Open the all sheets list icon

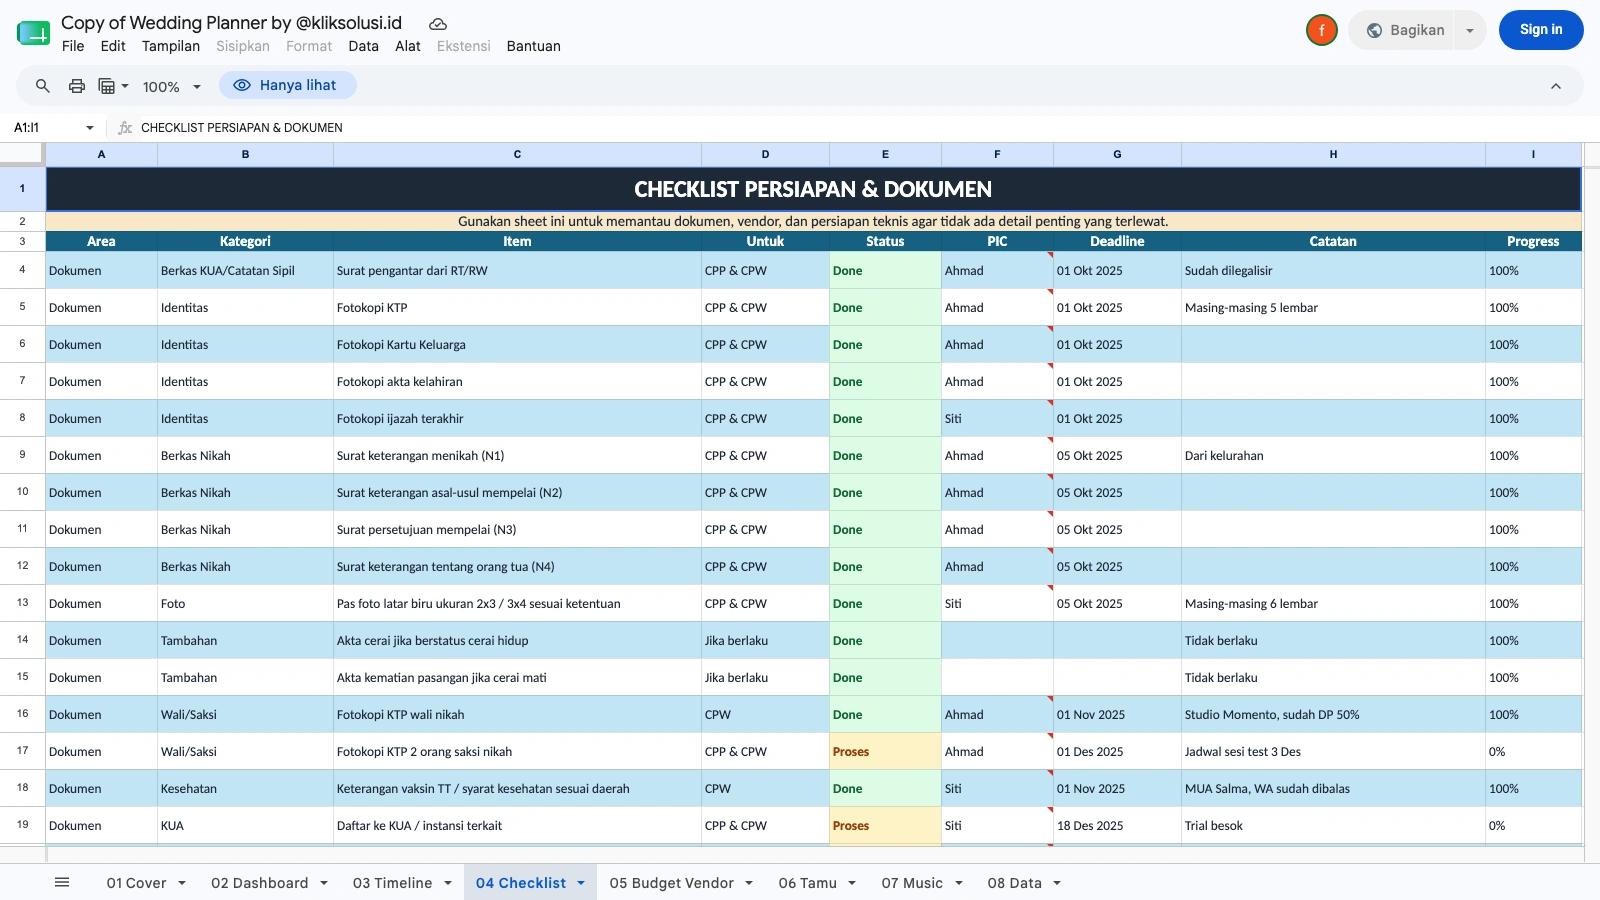click(62, 882)
